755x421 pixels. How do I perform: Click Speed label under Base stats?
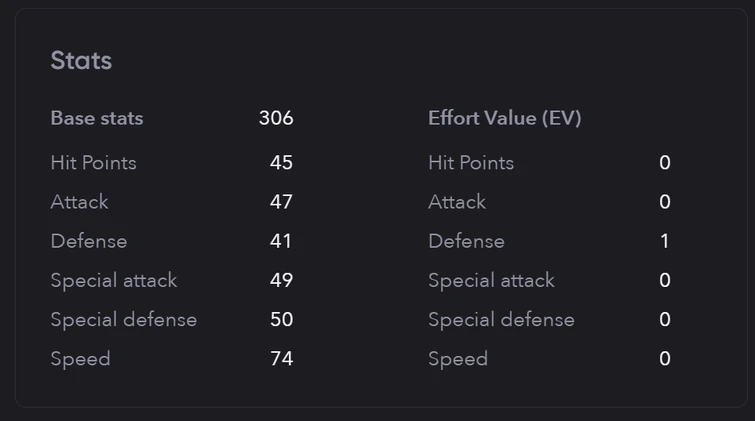tap(80, 358)
